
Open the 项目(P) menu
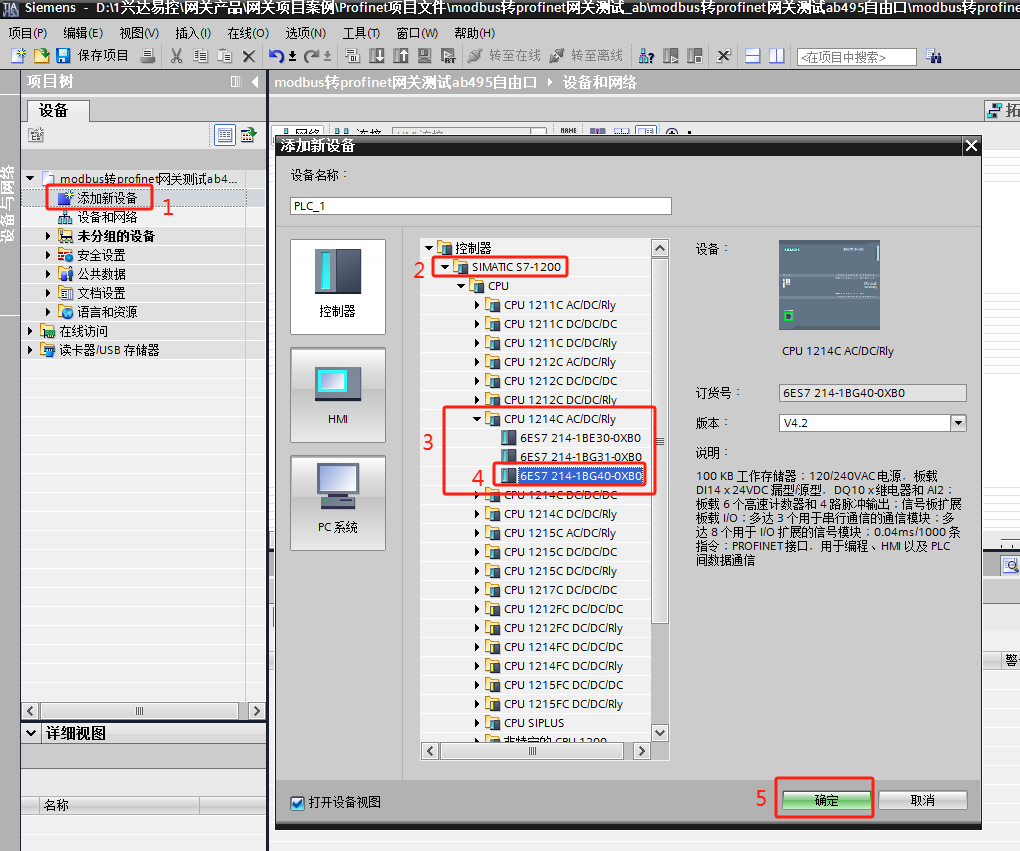28,33
